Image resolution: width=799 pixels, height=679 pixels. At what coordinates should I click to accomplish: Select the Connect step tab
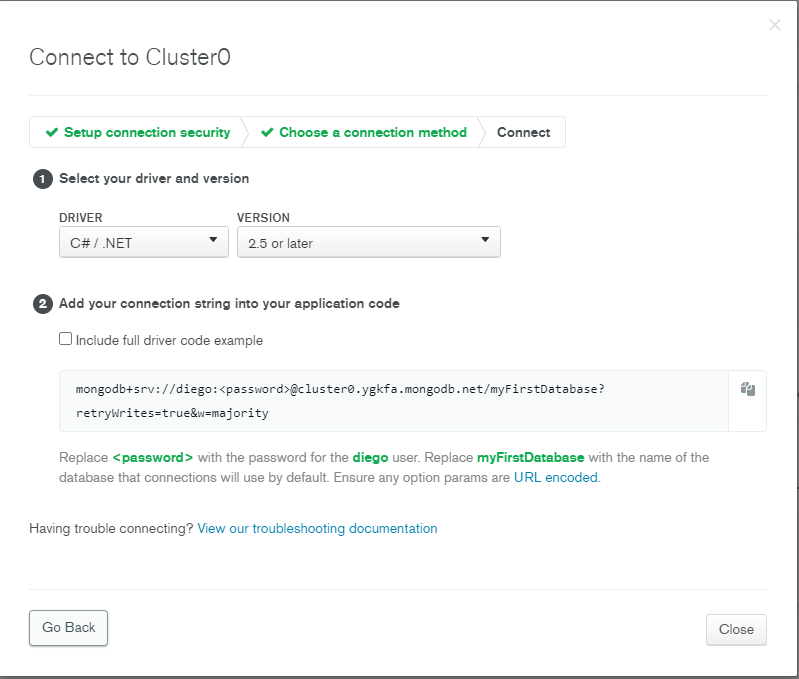(523, 132)
